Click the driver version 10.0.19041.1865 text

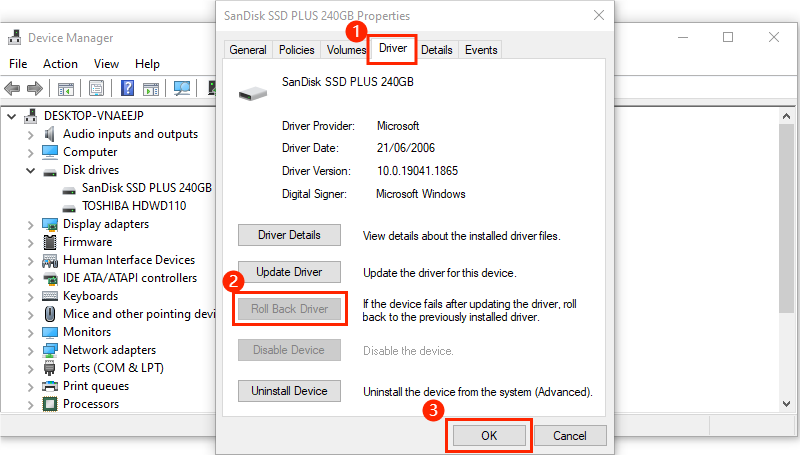pyautogui.click(x=417, y=171)
